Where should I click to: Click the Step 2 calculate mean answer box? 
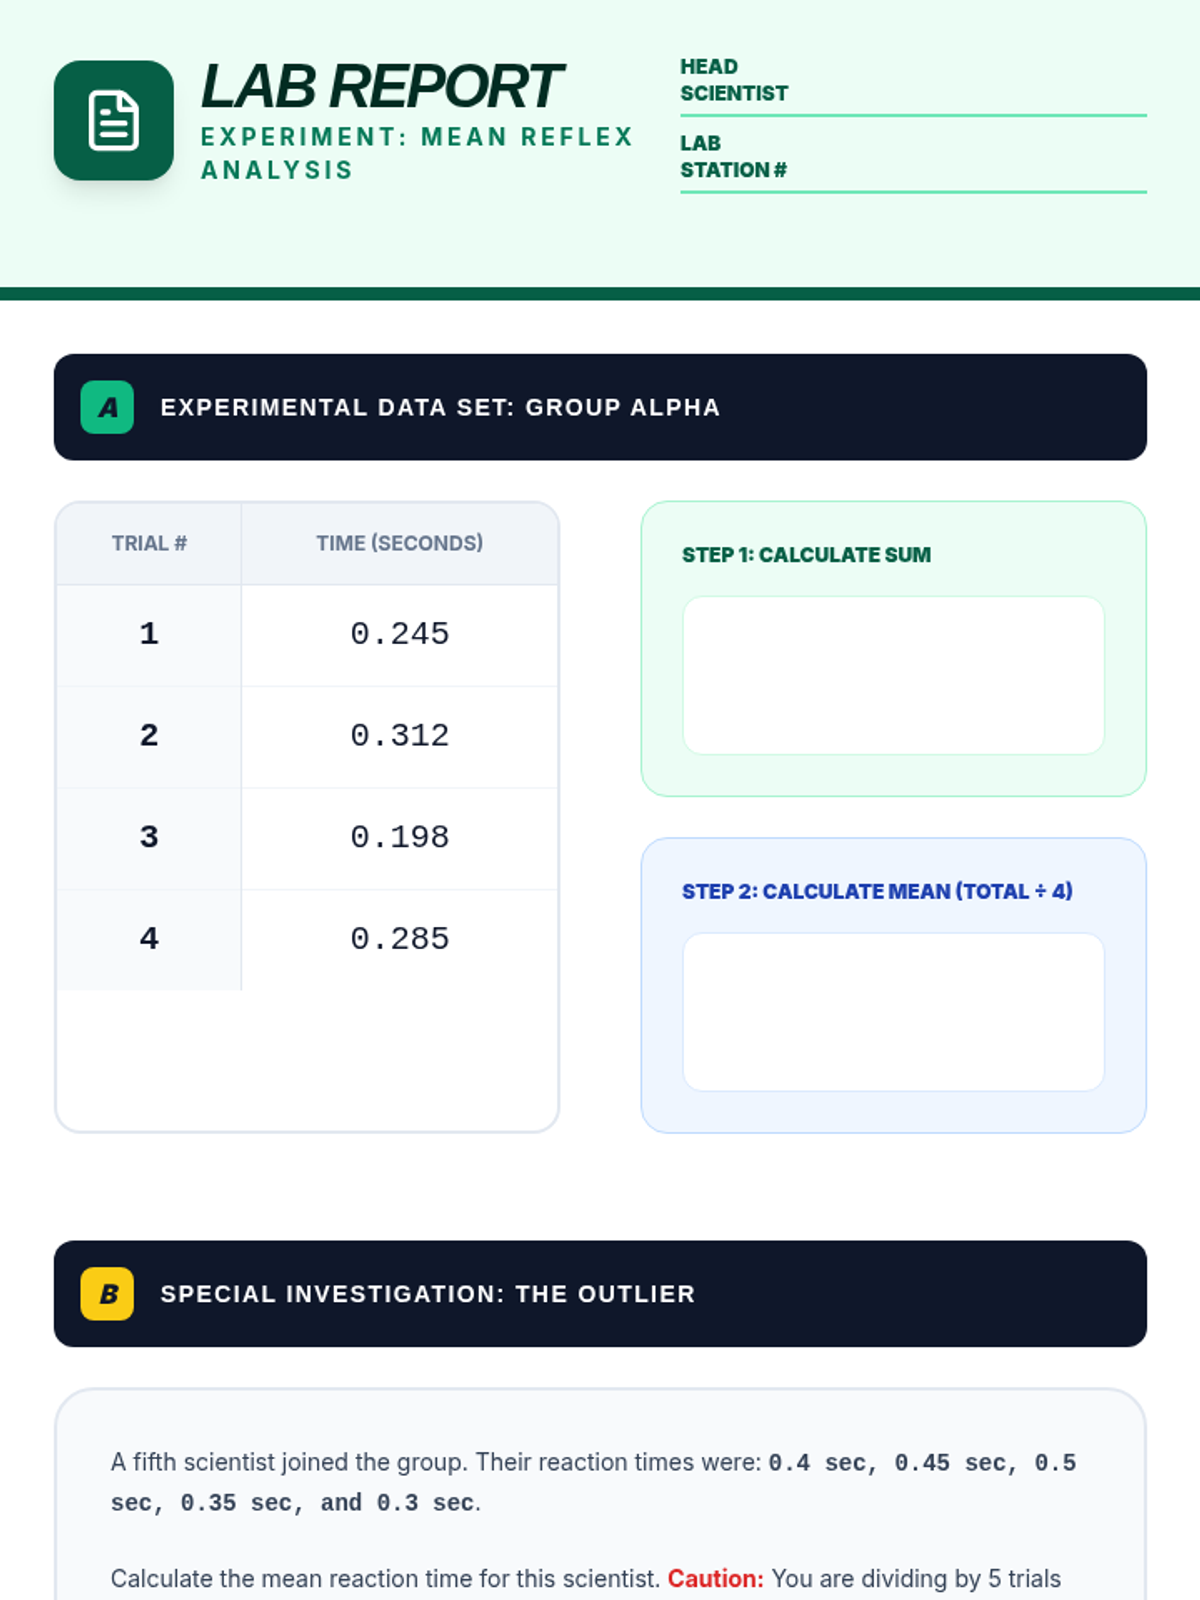[x=893, y=1011]
